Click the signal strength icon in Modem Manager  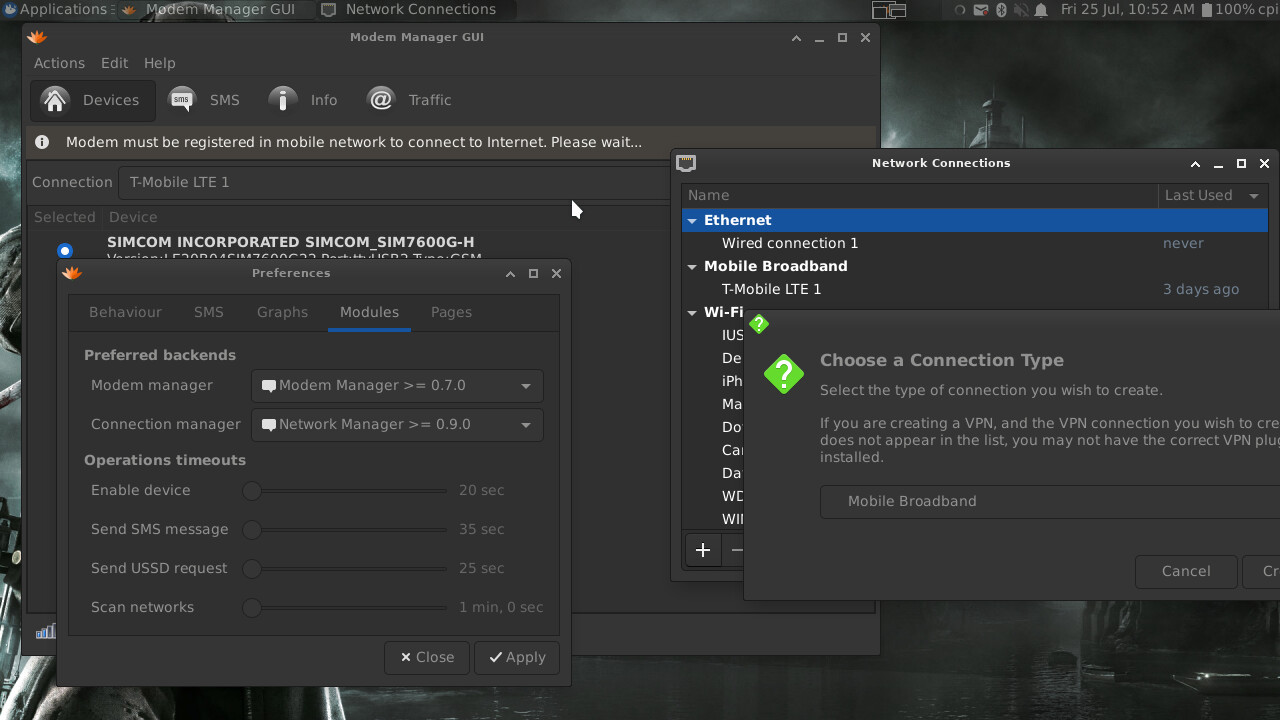point(46,631)
